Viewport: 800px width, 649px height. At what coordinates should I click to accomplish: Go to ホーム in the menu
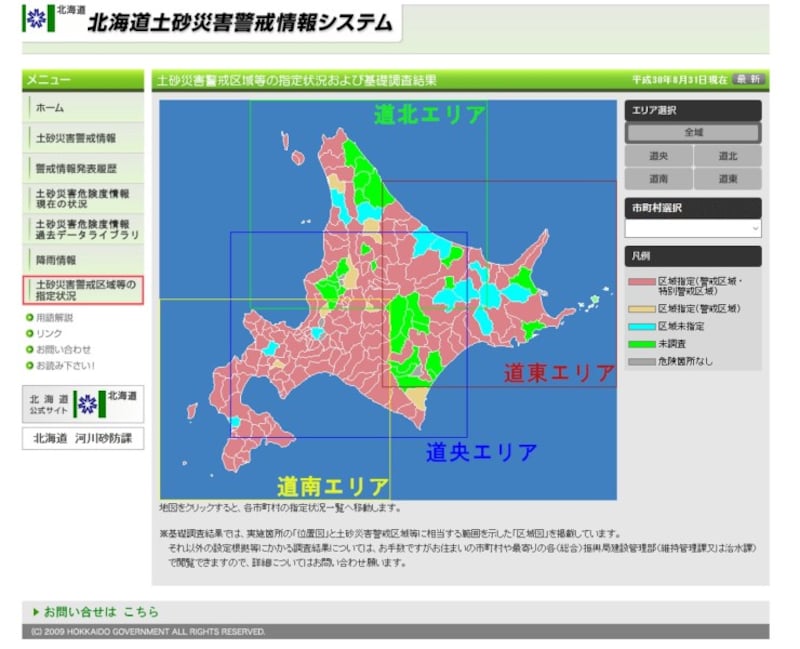click(x=84, y=108)
